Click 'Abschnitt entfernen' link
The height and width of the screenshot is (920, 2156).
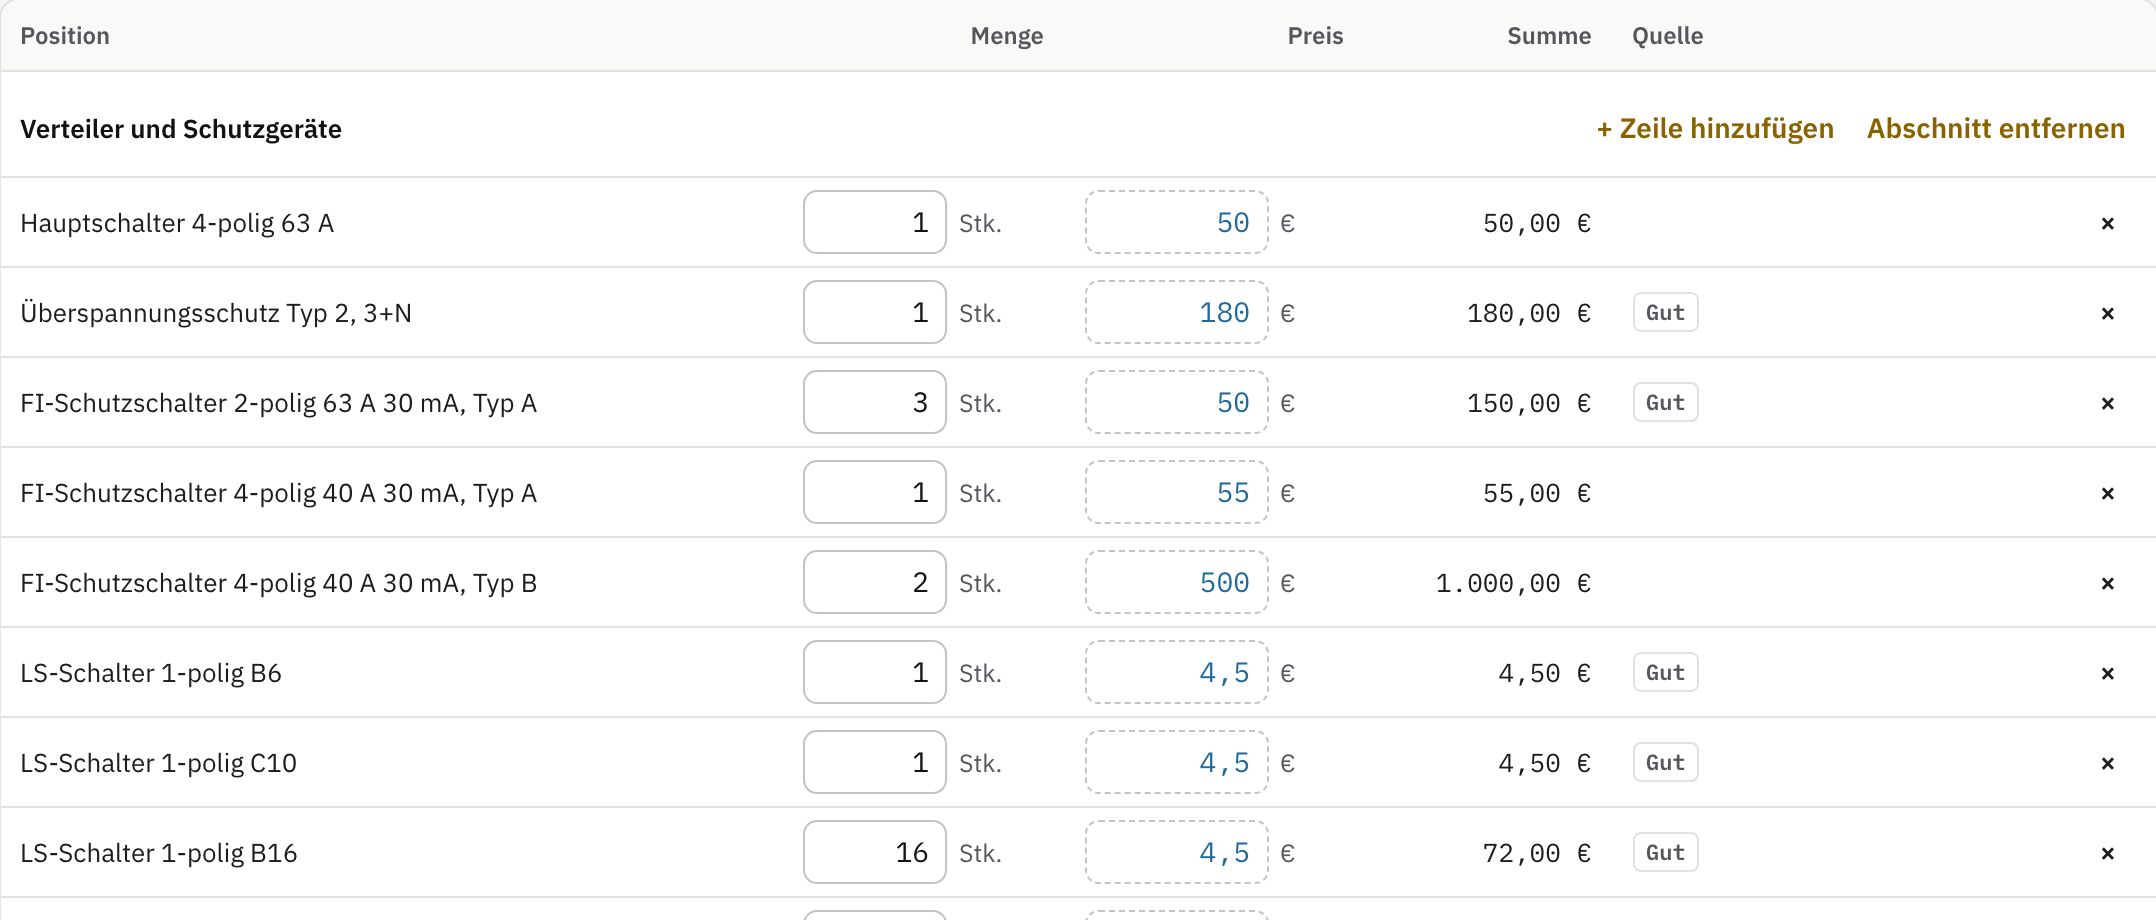[x=1996, y=129]
